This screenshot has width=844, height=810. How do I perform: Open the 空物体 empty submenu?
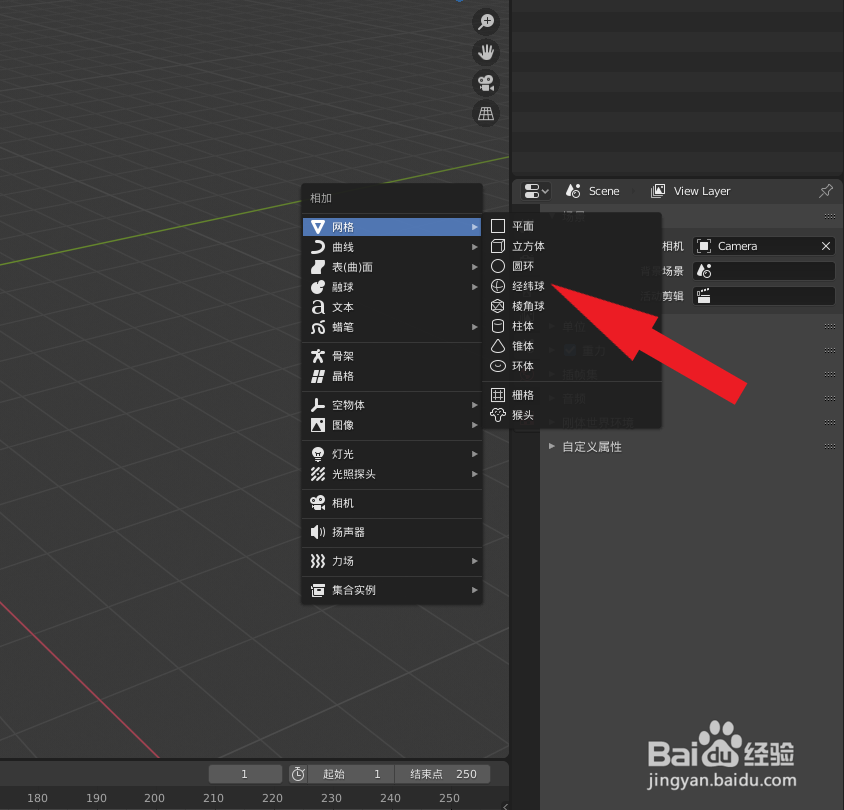pyautogui.click(x=392, y=405)
